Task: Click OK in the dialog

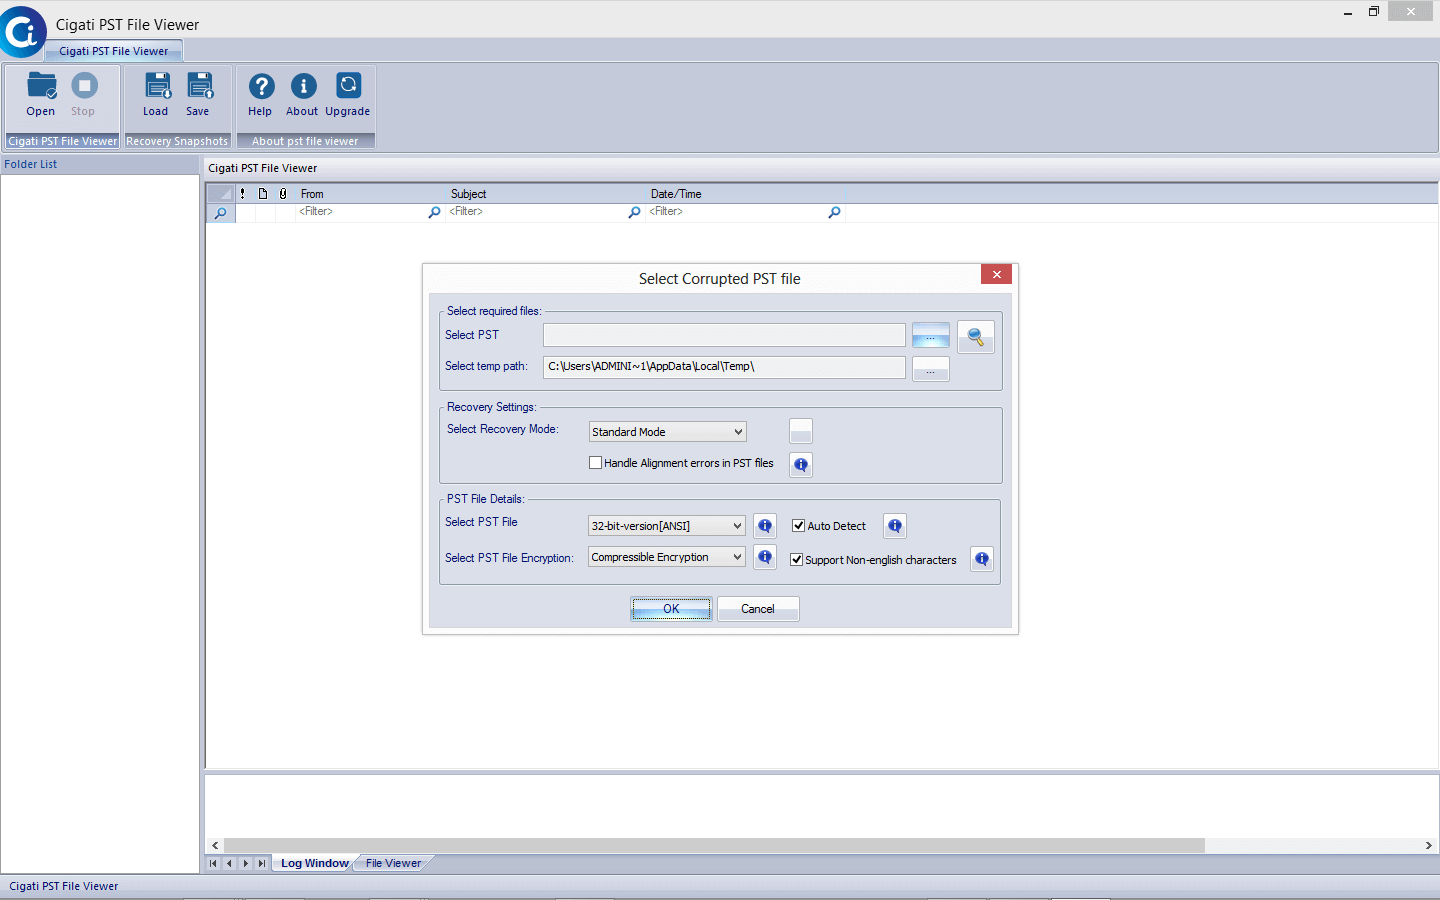Action: (x=671, y=609)
